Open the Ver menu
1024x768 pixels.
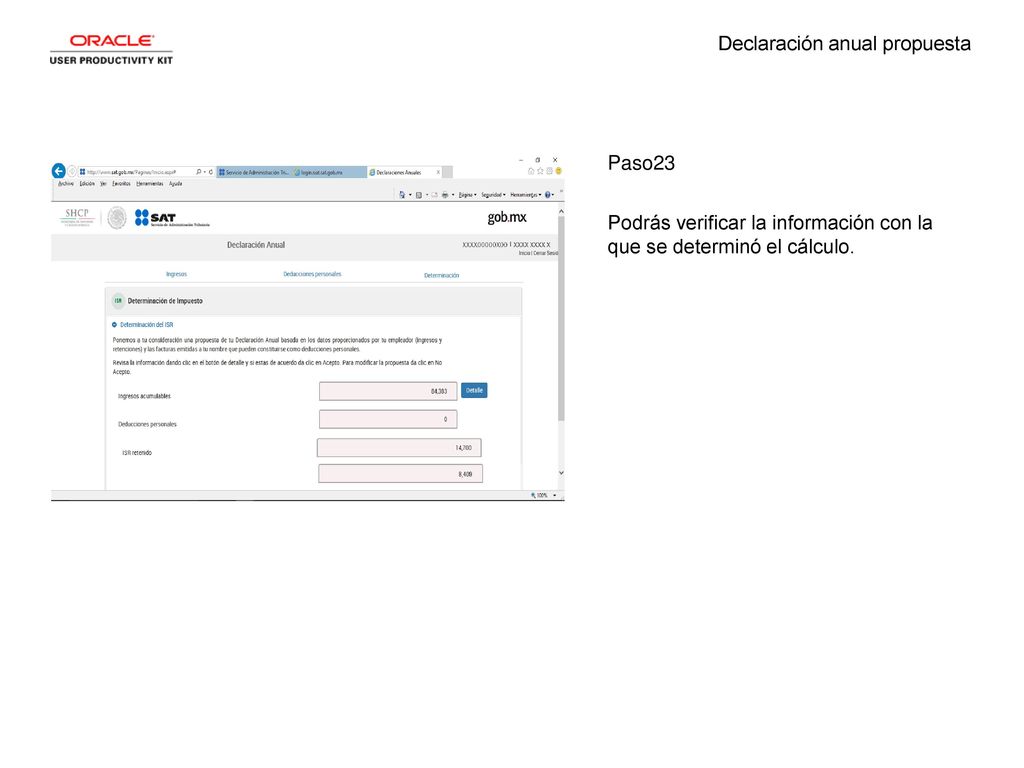pyautogui.click(x=103, y=184)
